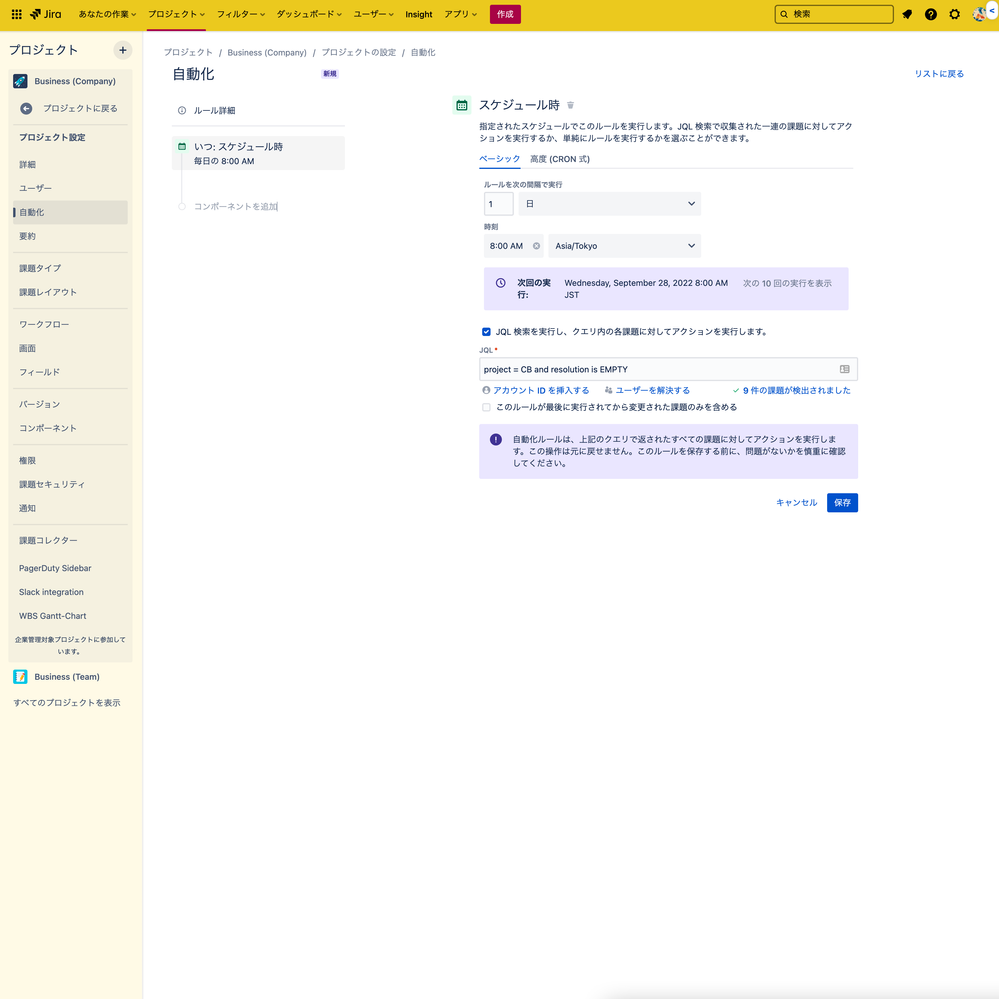This screenshot has width=999, height=999.
Task: Open the Jira app switcher grid icon
Action: pyautogui.click(x=15, y=14)
